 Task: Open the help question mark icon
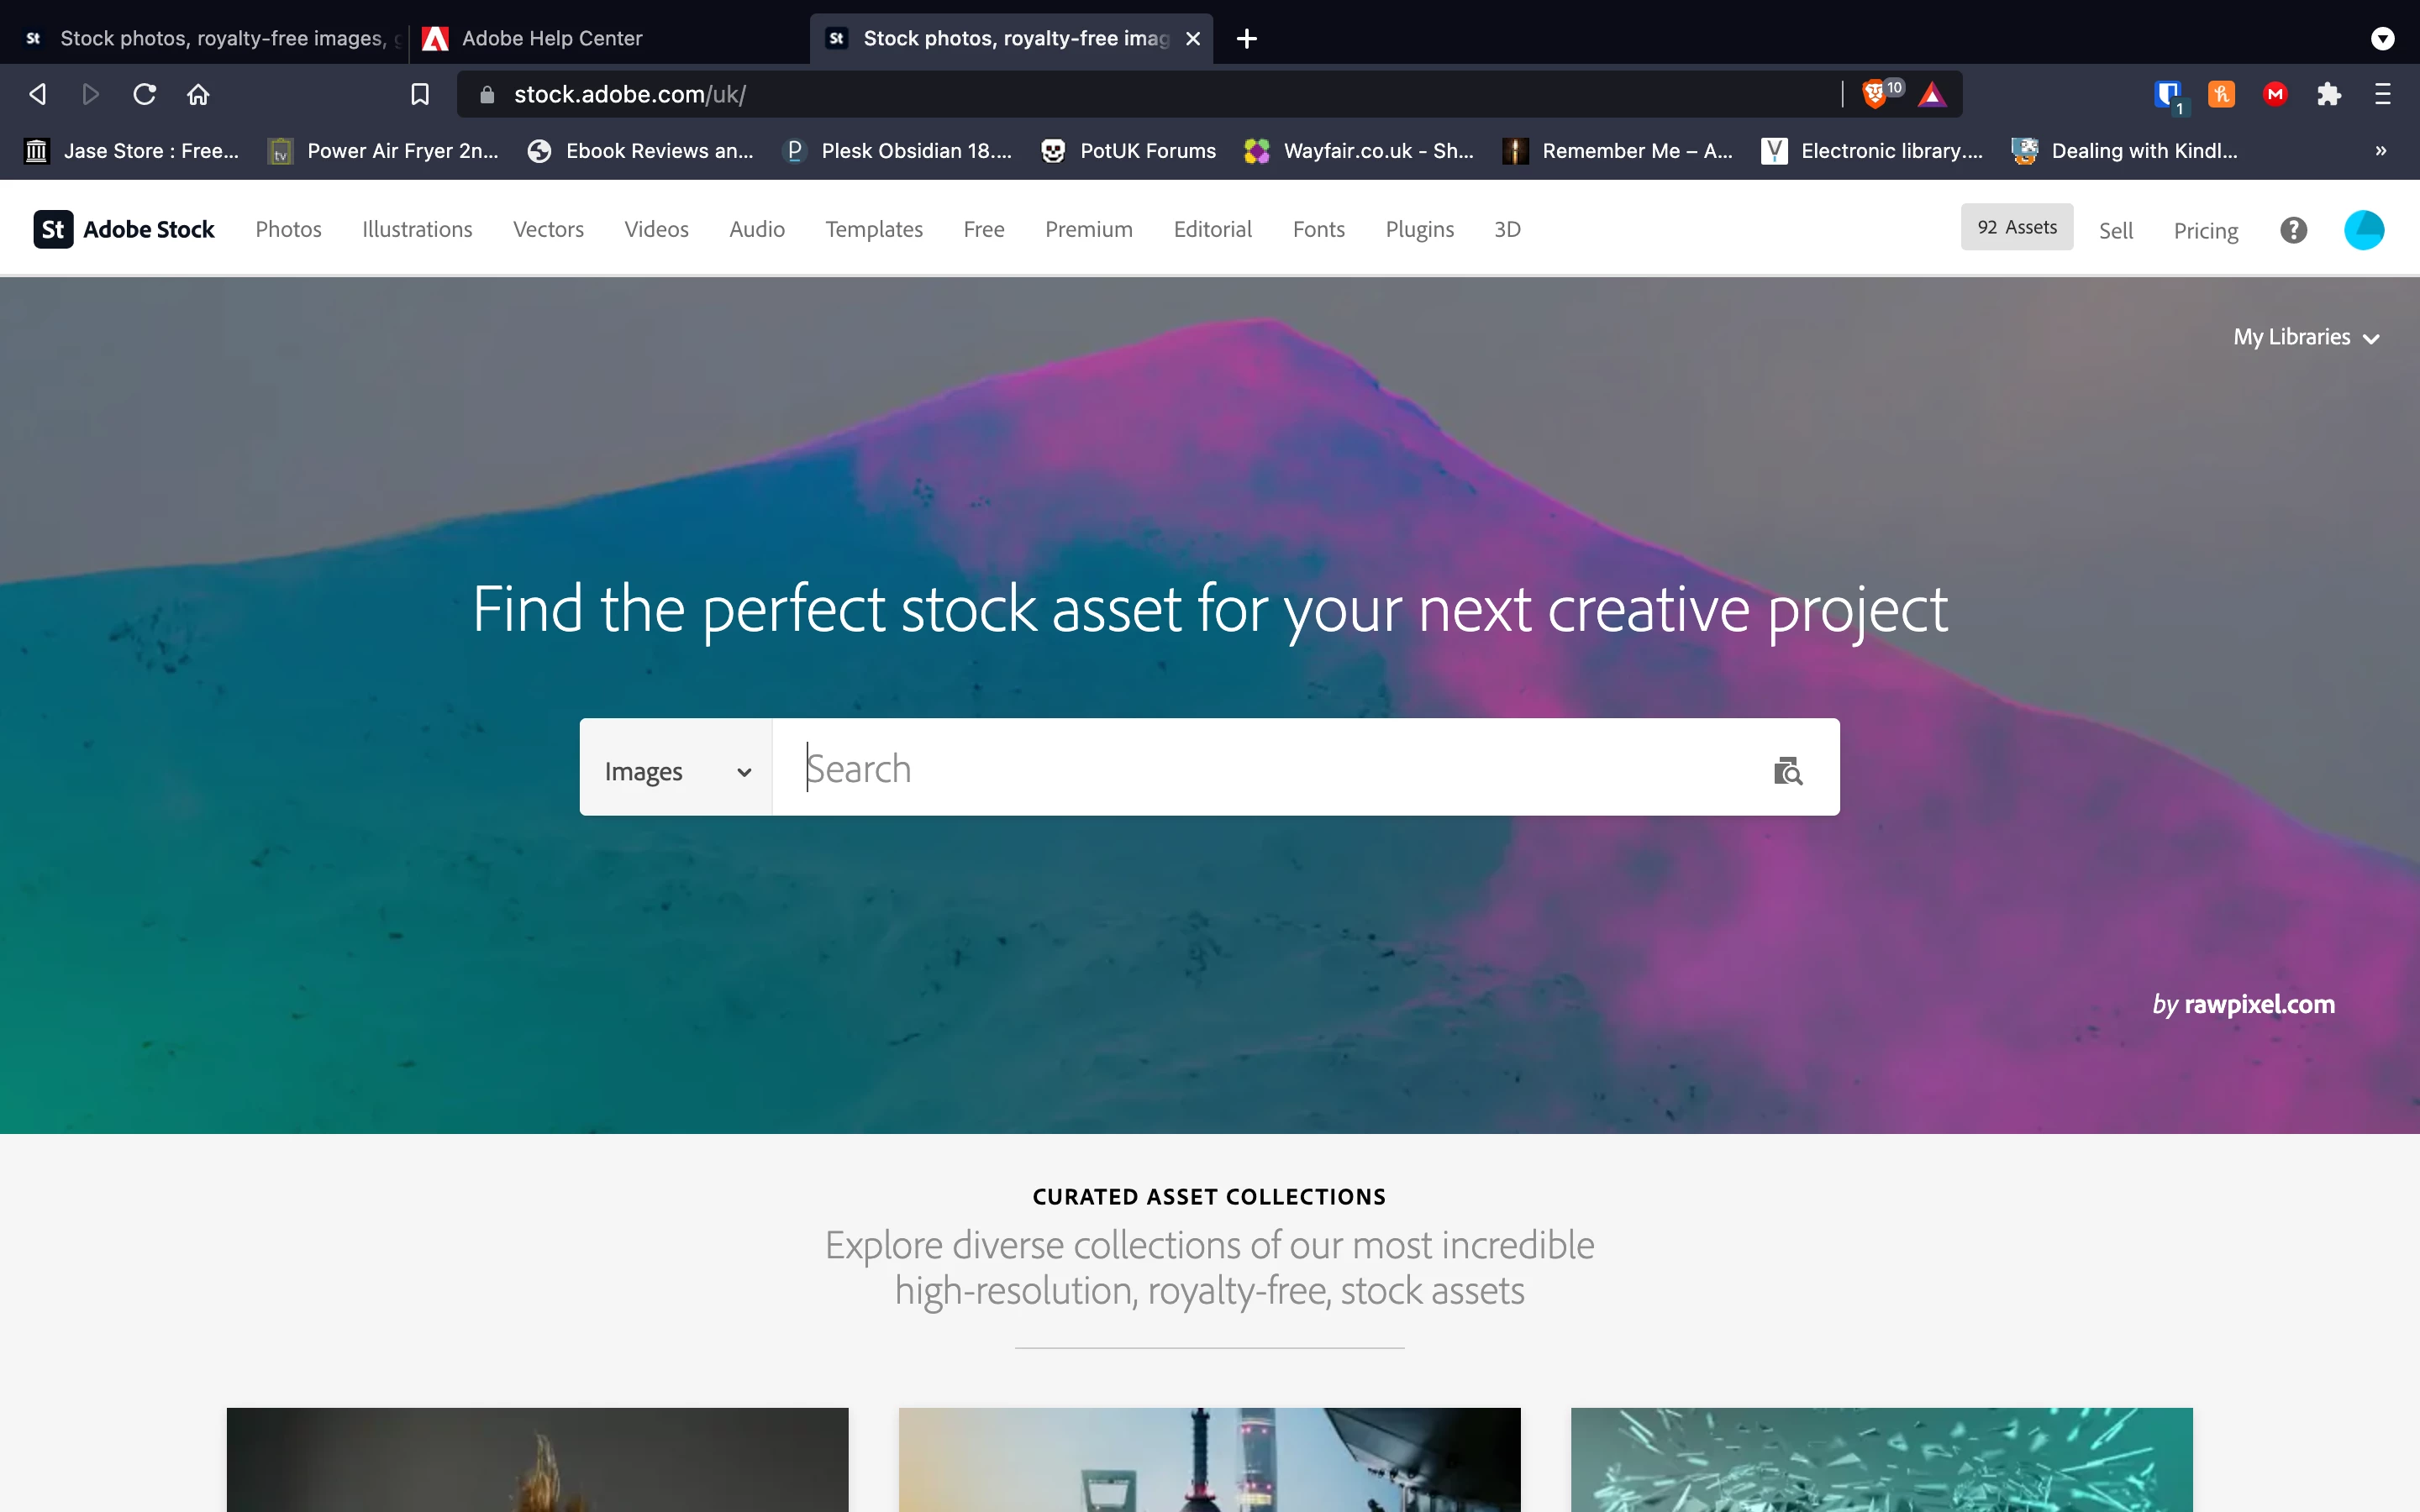click(2293, 230)
